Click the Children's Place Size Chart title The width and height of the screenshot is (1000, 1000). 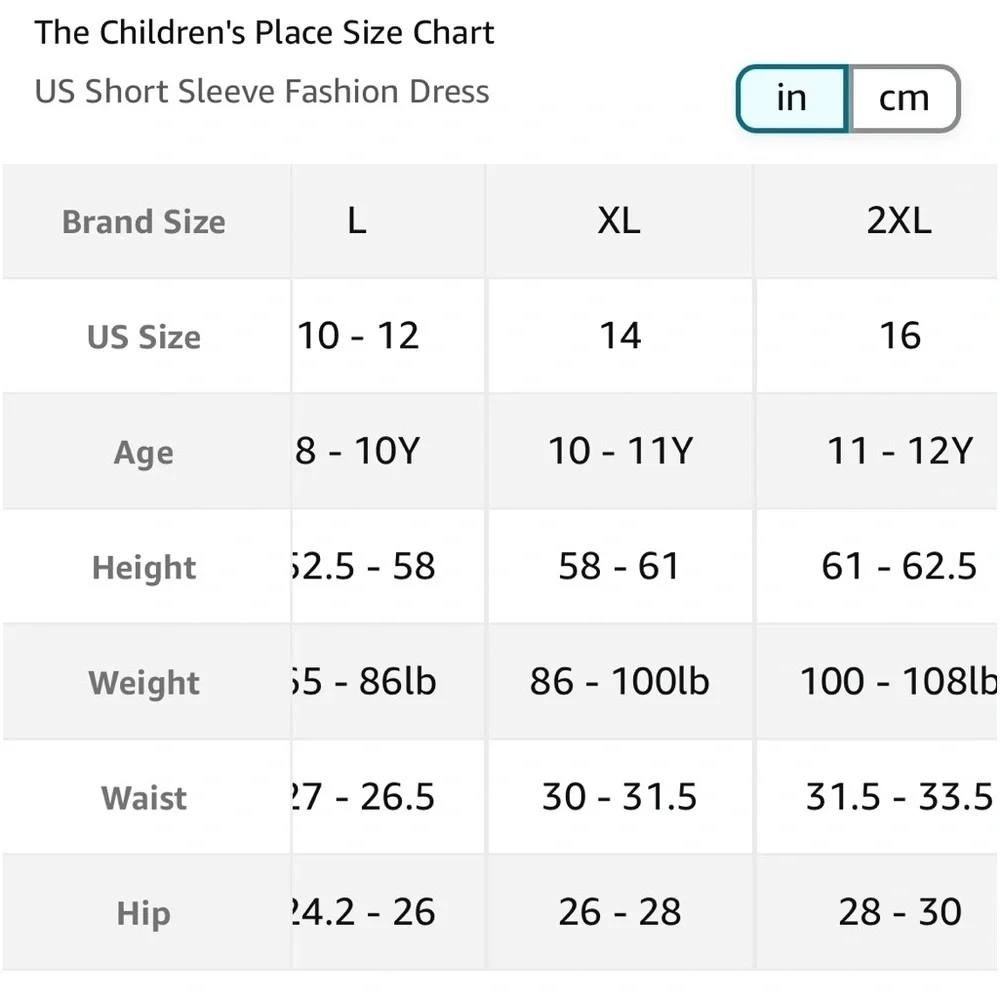pyautogui.click(x=264, y=33)
